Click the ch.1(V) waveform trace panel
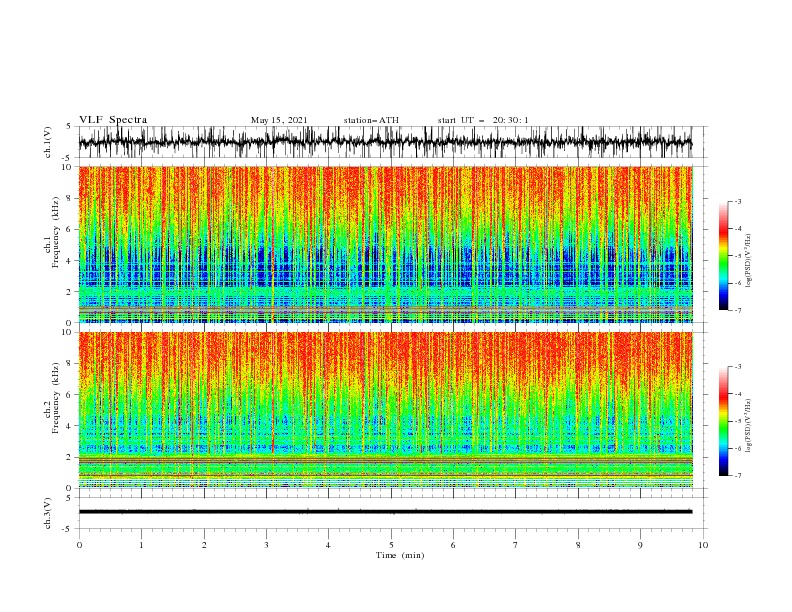 (393, 142)
